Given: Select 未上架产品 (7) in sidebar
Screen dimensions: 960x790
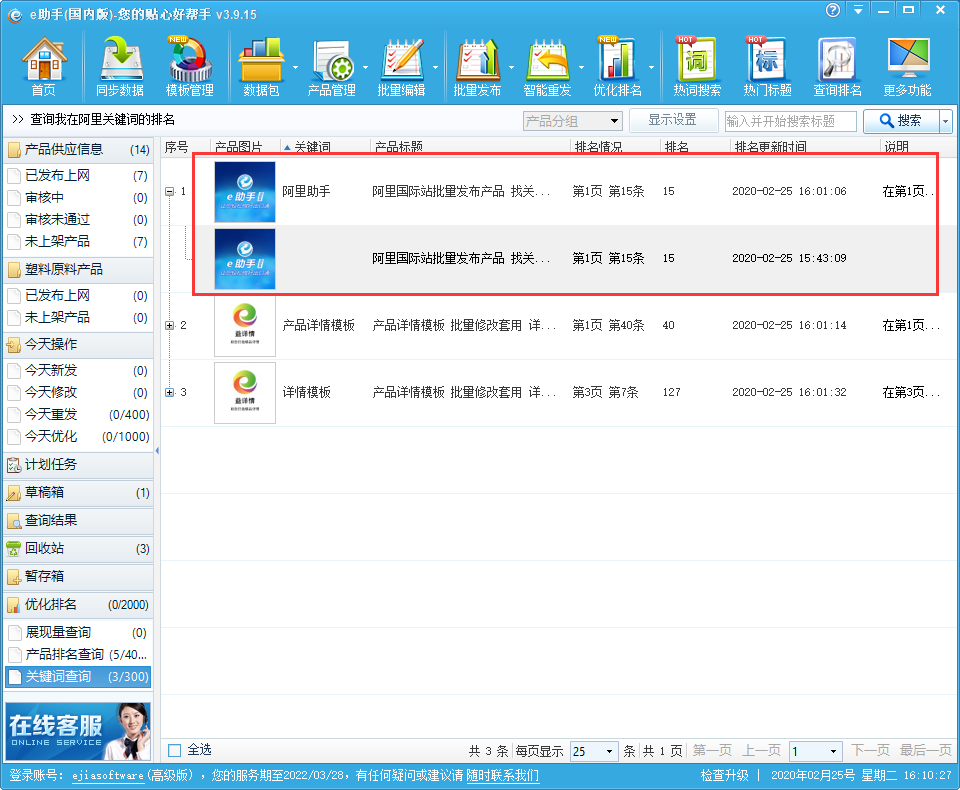Looking at the screenshot, I should [x=78, y=242].
